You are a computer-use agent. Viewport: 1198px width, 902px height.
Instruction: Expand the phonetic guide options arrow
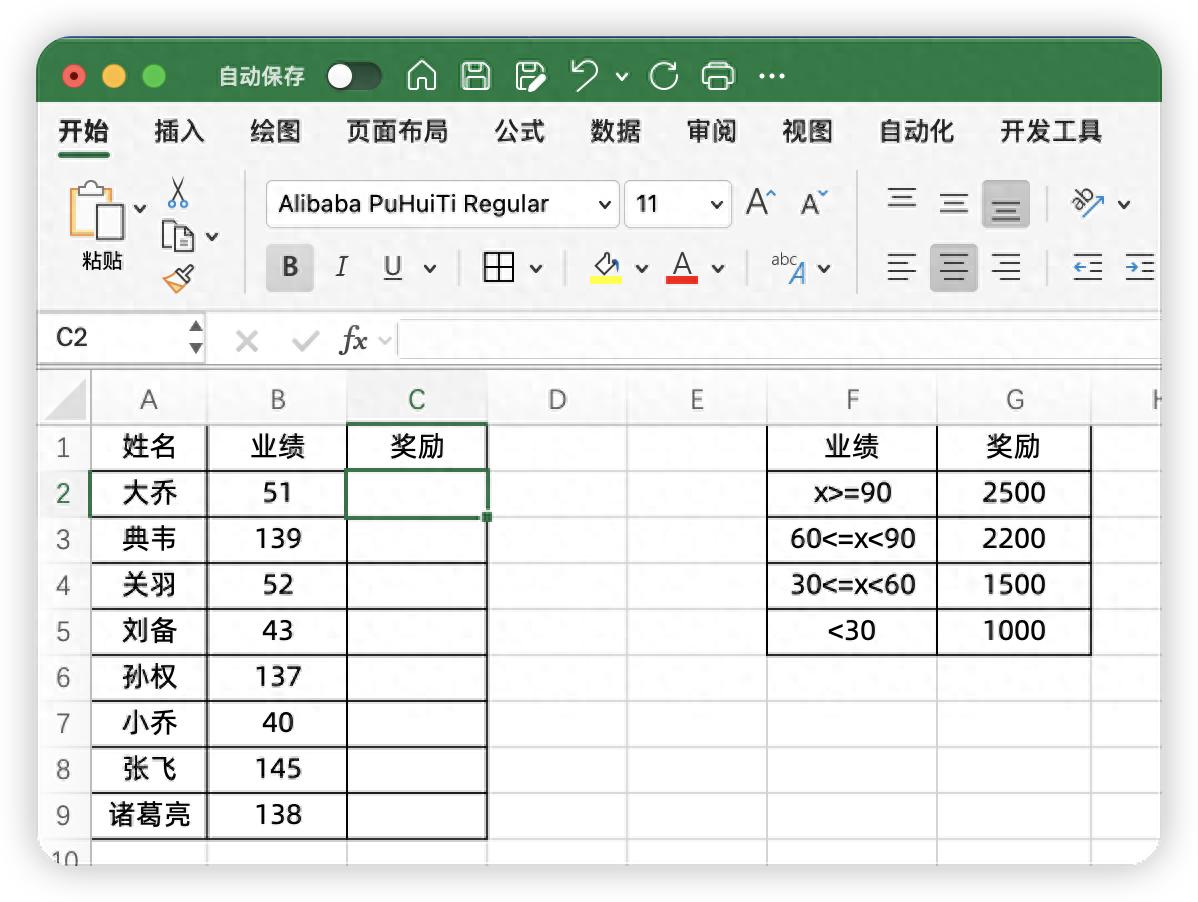[824, 268]
